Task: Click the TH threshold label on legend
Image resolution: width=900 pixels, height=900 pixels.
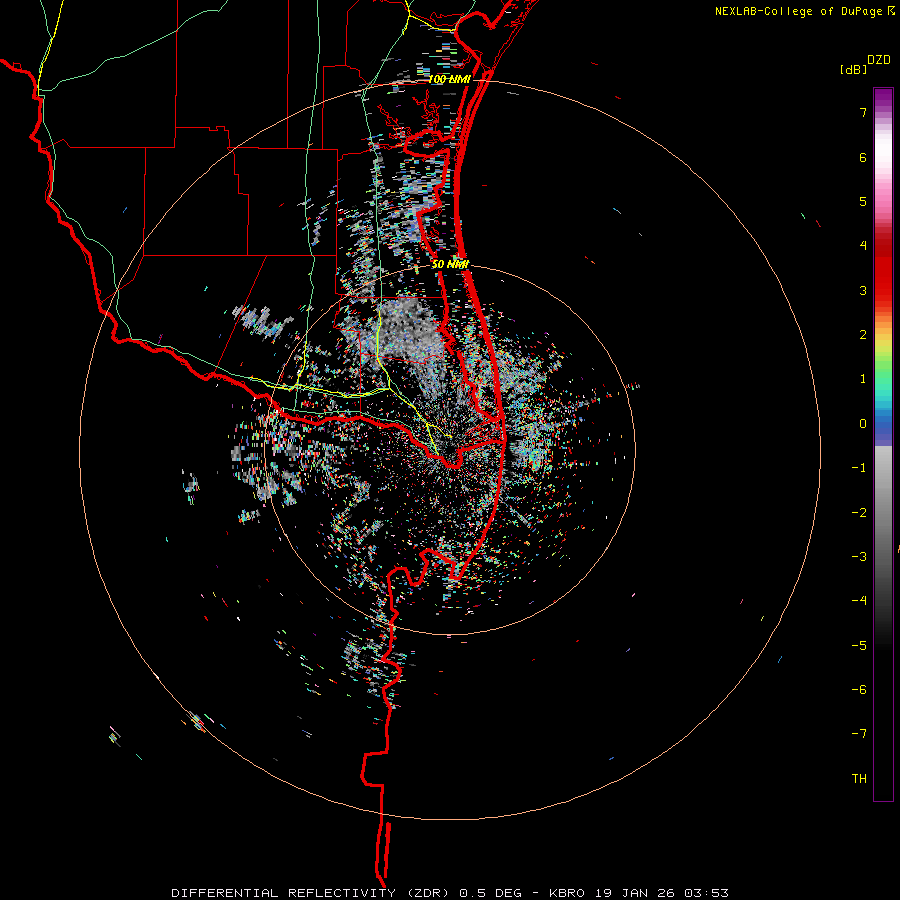Action: tap(859, 779)
